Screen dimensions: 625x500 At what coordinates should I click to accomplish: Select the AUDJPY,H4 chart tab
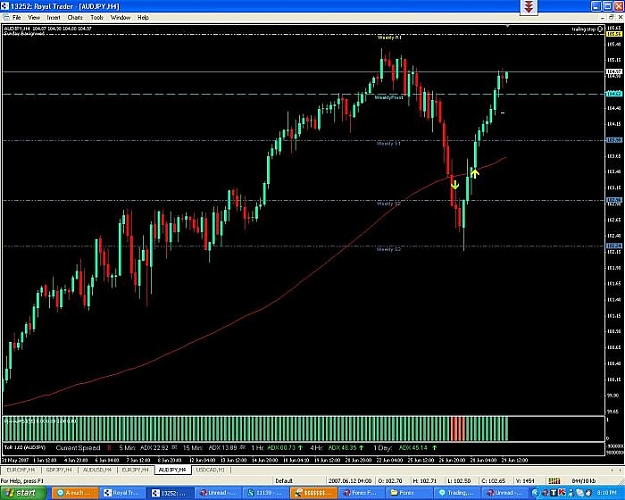click(172, 470)
